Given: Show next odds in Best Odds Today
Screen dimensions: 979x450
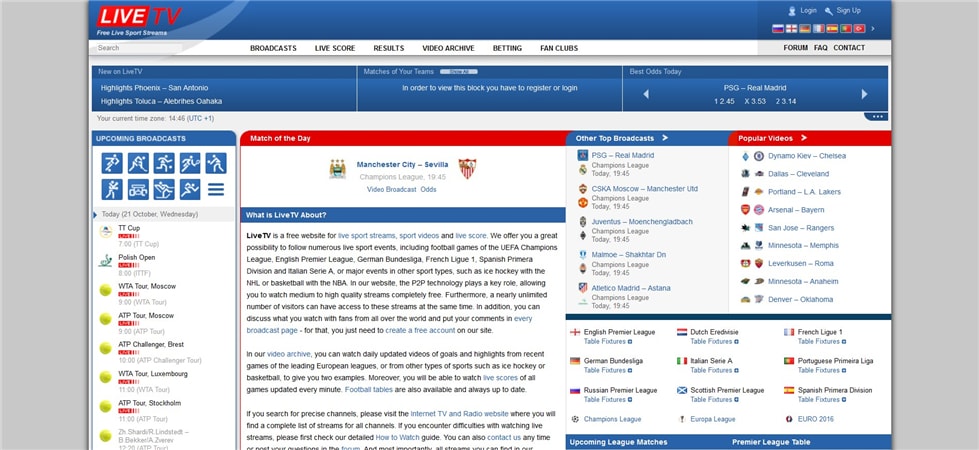Looking at the screenshot, I should click(x=865, y=94).
